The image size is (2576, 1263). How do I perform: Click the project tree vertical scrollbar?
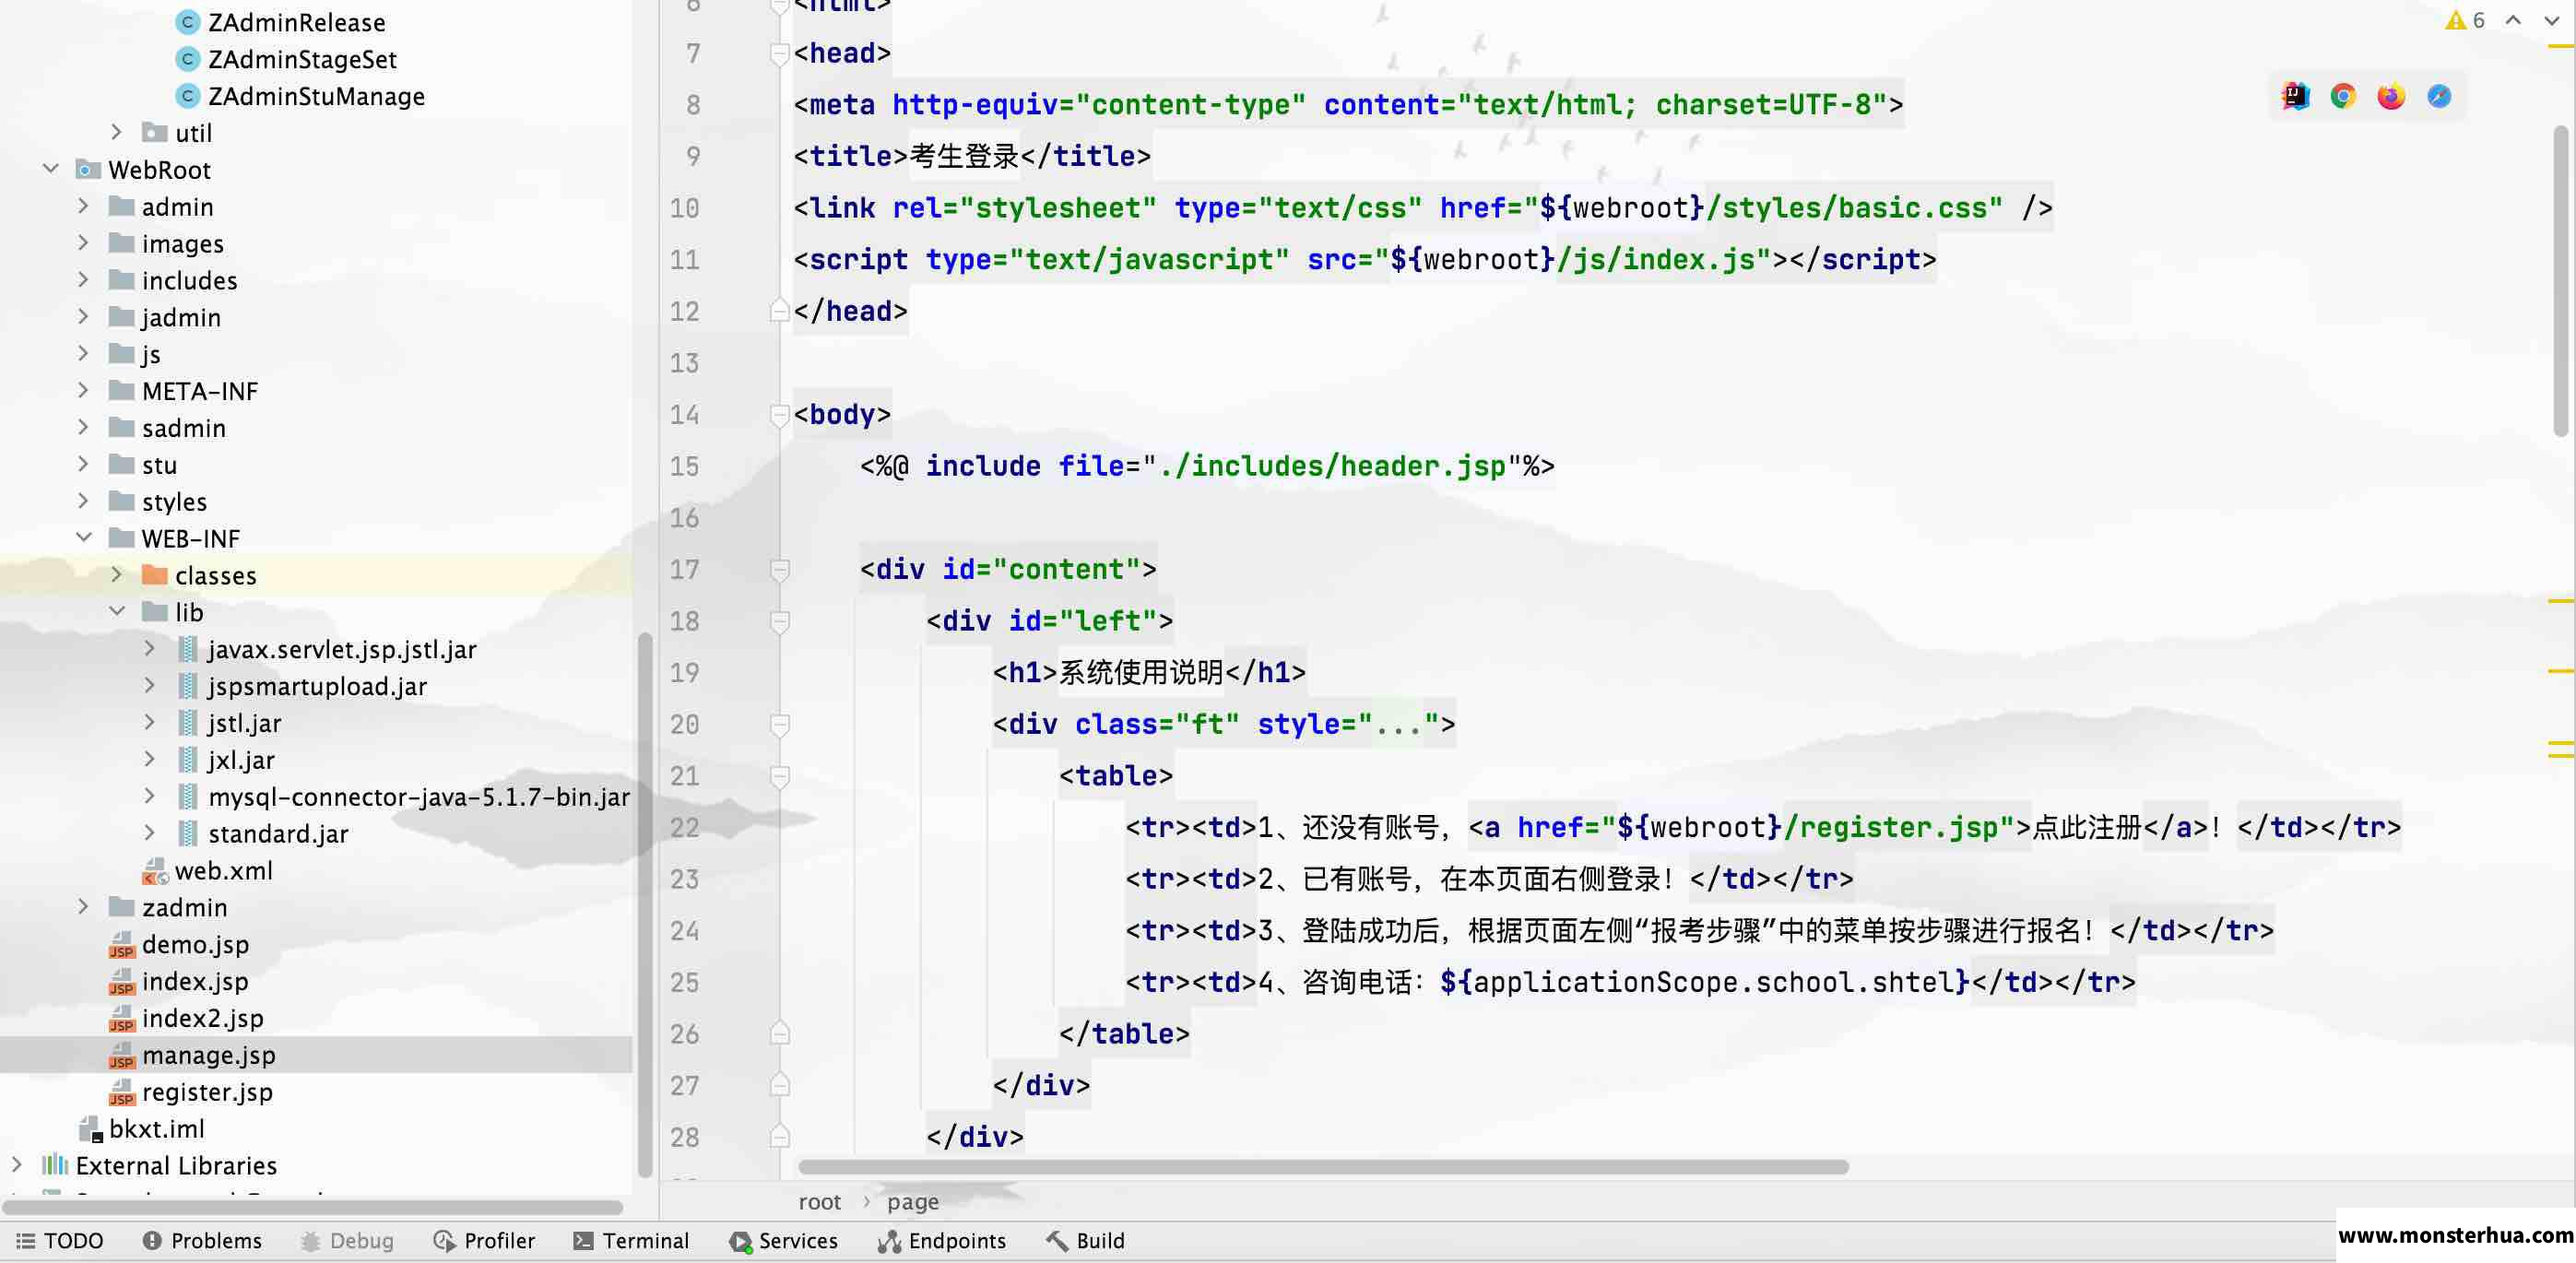pos(644,905)
